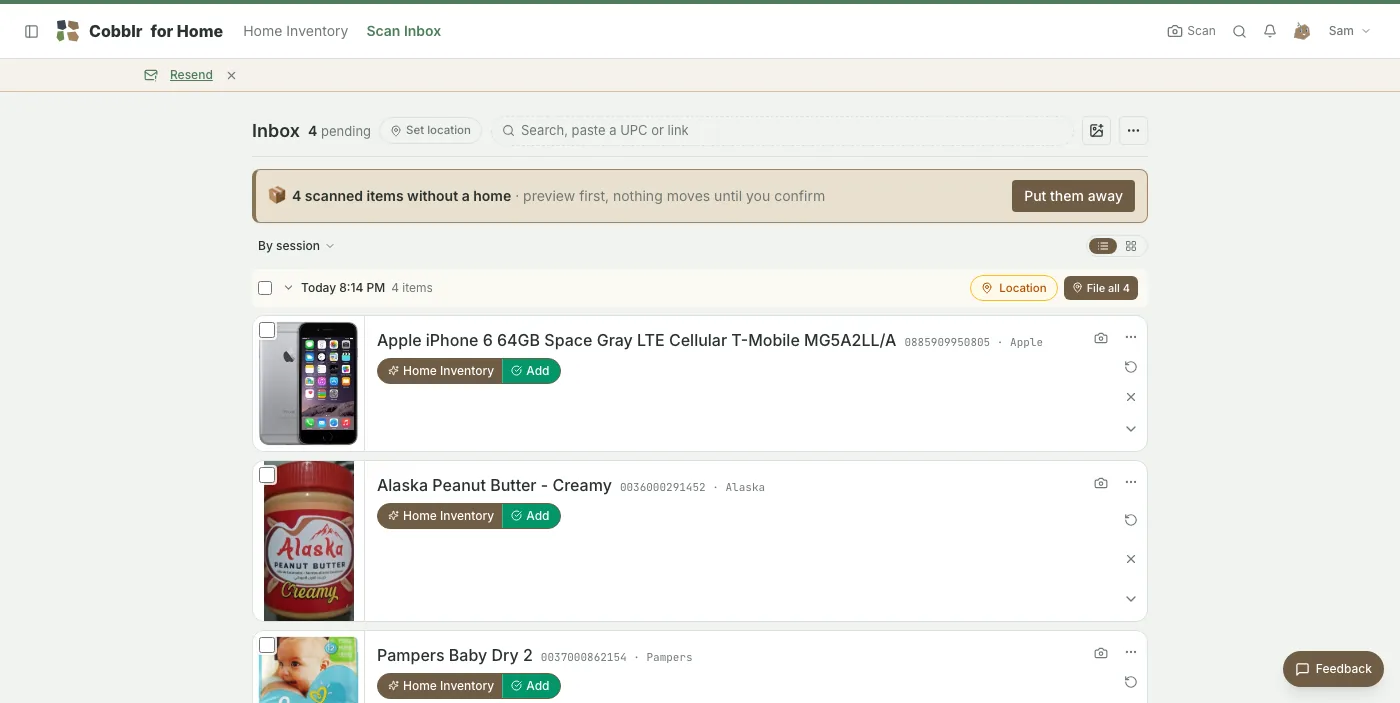
Task: Open more options for Alaska Peanut Butter
Action: (x=1131, y=483)
